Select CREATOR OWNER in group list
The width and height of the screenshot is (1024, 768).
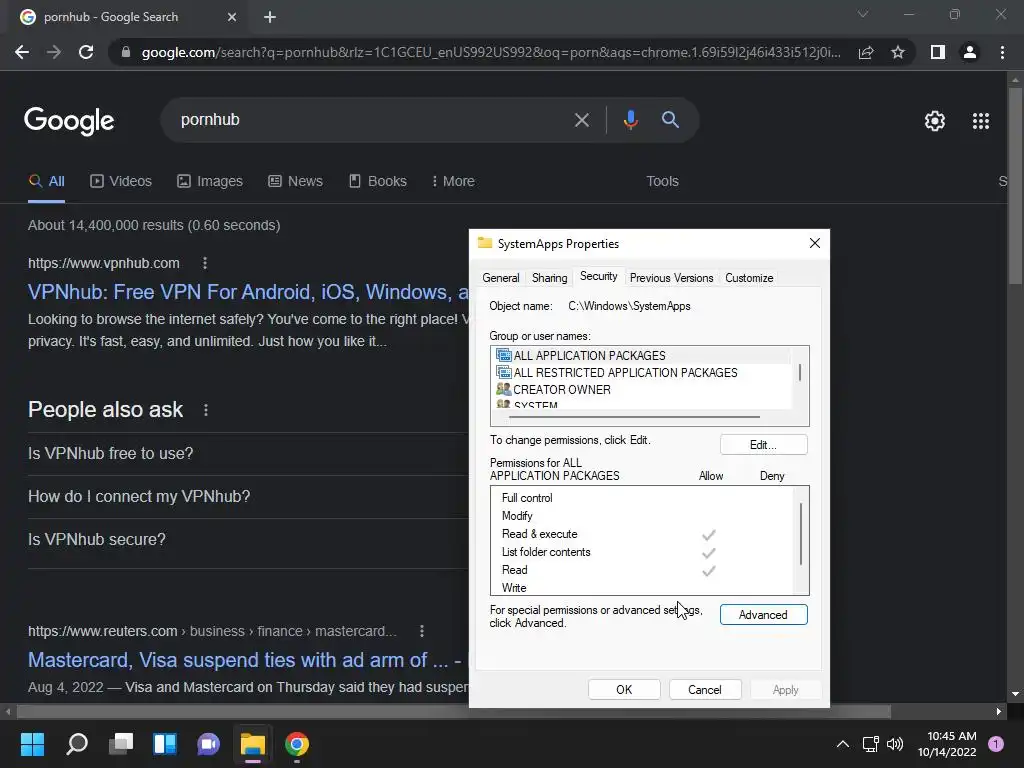point(643,390)
